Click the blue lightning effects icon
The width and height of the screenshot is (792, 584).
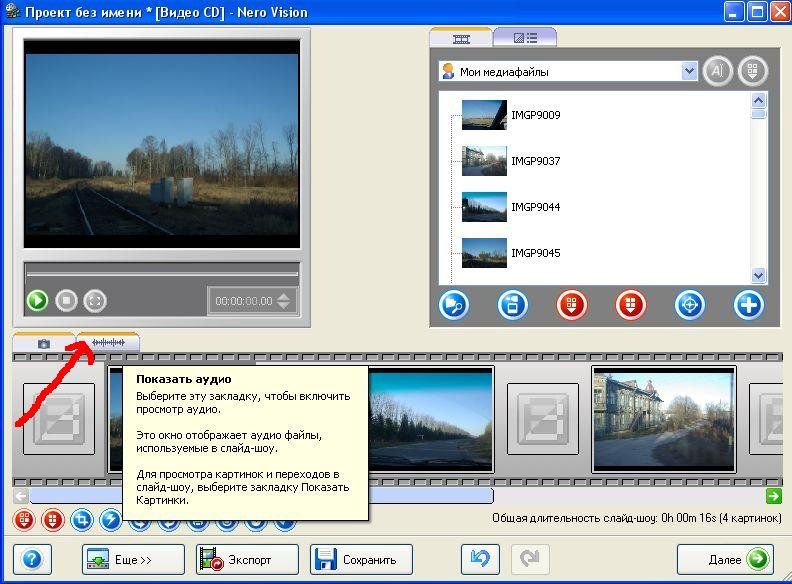110,520
